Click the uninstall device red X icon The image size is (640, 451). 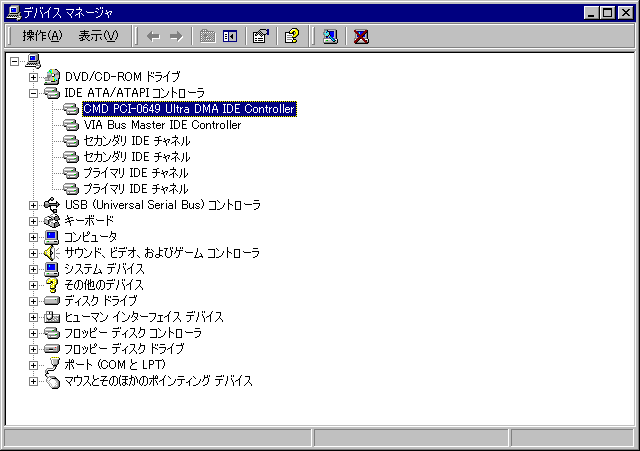click(x=361, y=36)
